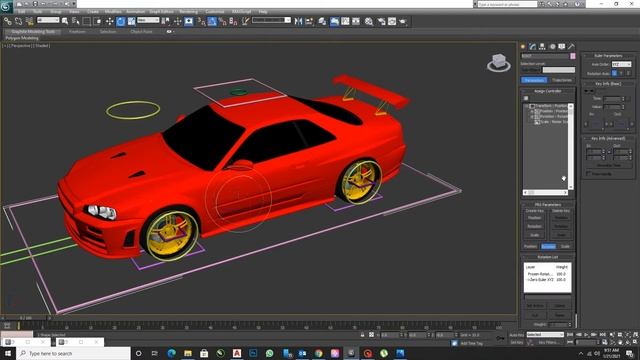The height and width of the screenshot is (360, 640).
Task: Click the Assign Controller icon button
Action: click(x=526, y=98)
